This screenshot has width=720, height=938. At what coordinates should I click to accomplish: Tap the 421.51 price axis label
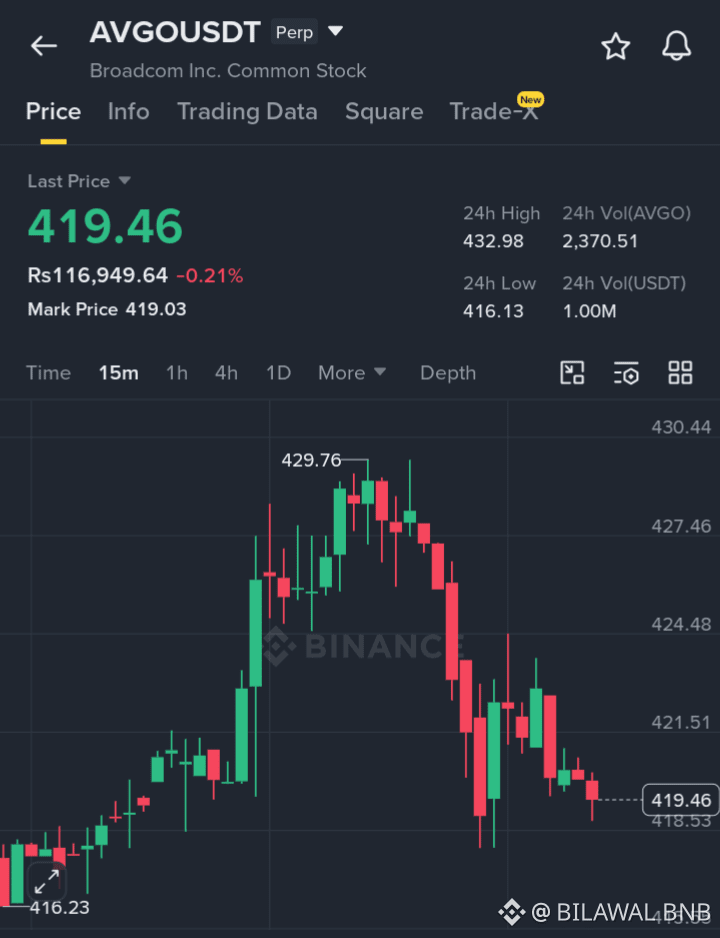[x=681, y=723]
